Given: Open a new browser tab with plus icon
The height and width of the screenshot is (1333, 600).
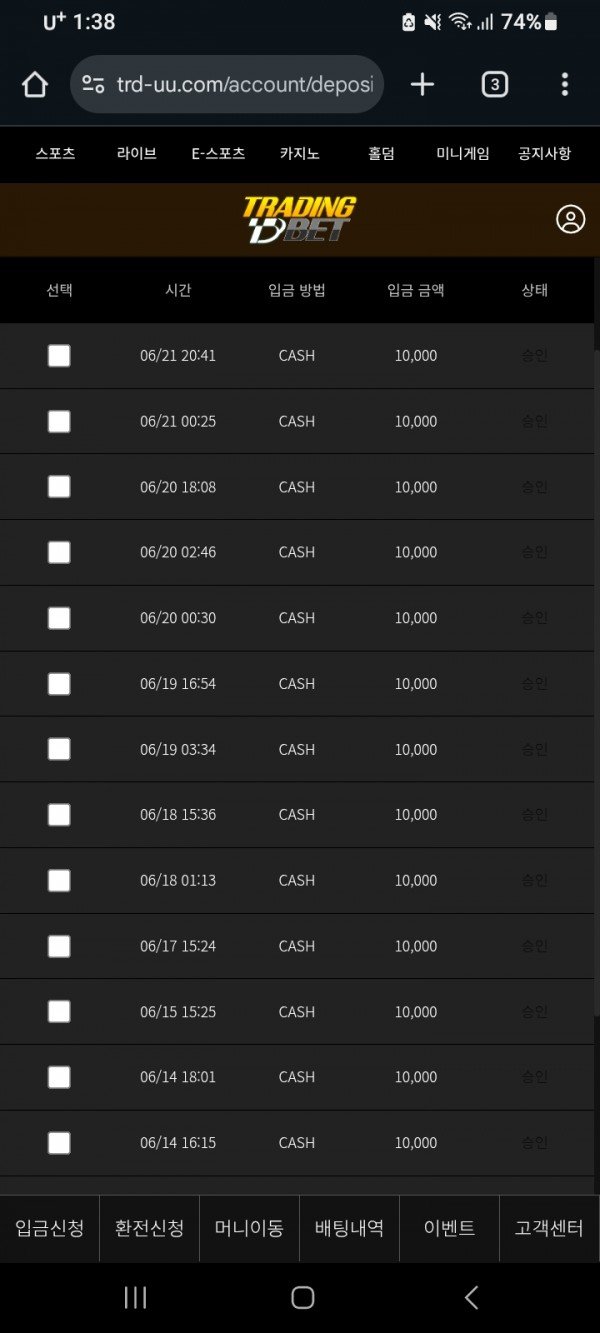Looking at the screenshot, I should click(x=423, y=85).
